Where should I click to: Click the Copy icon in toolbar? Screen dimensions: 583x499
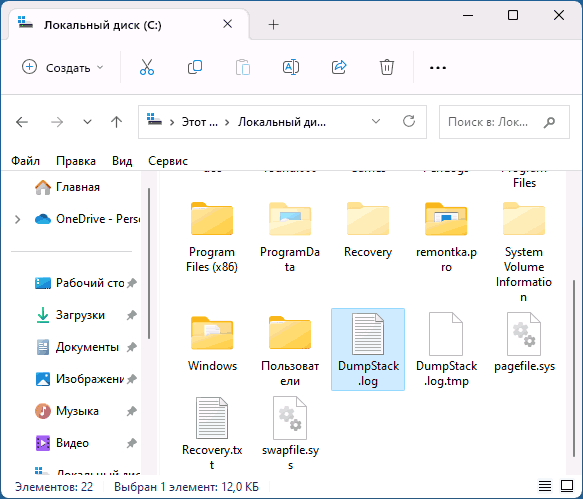click(195, 67)
